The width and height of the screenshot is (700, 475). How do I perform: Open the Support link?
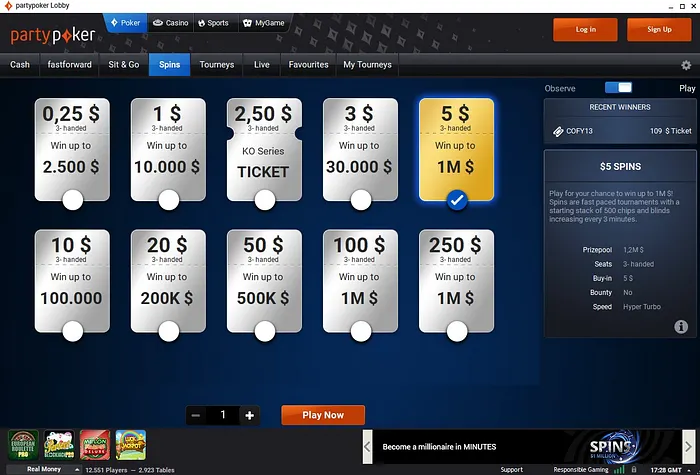click(512, 470)
